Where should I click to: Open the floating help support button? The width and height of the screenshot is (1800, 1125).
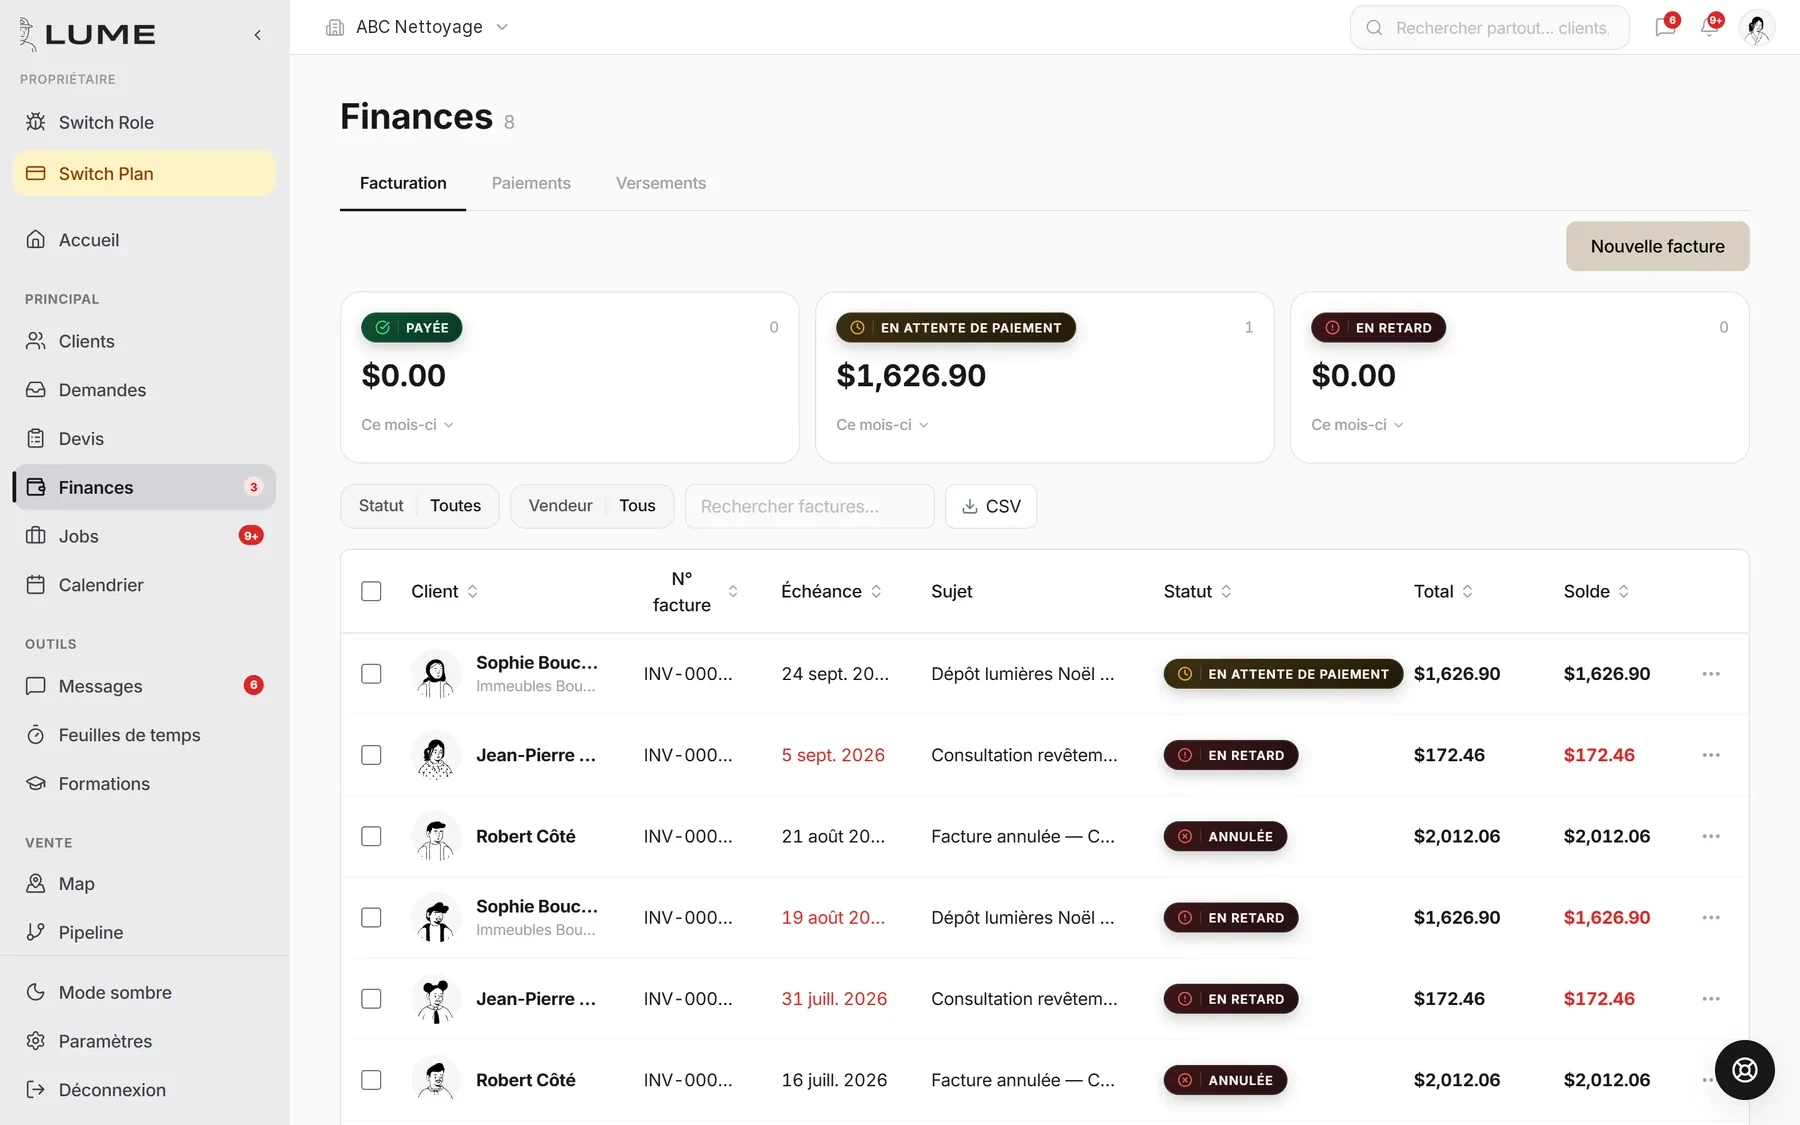point(1745,1070)
